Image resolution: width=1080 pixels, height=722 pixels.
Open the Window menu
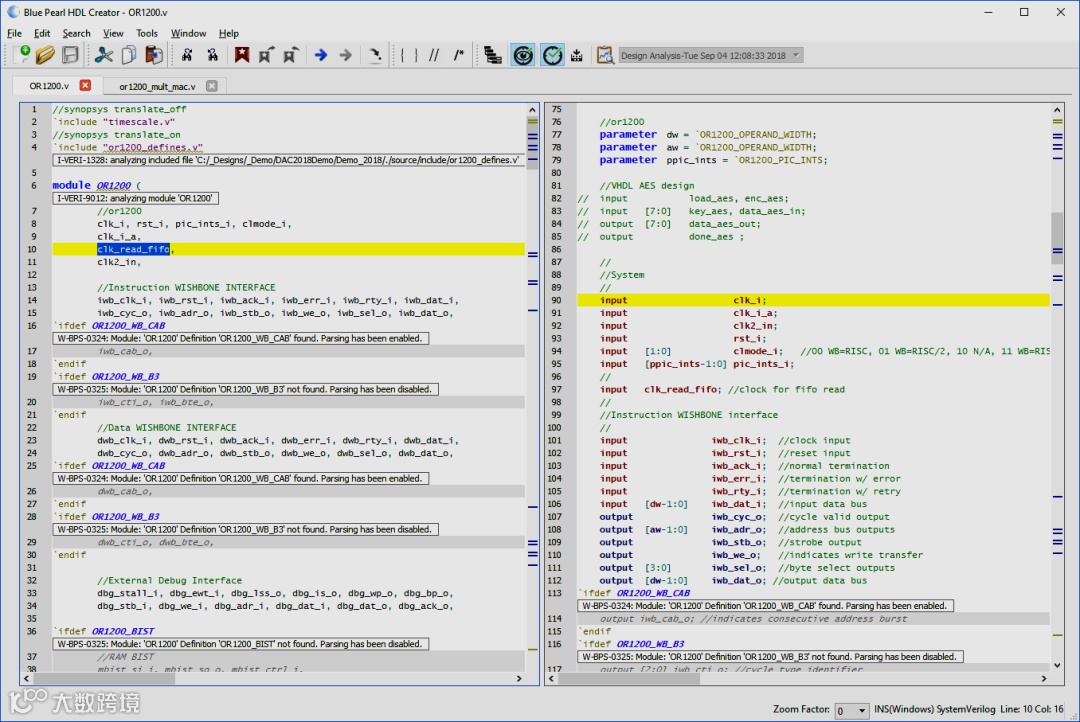click(188, 33)
